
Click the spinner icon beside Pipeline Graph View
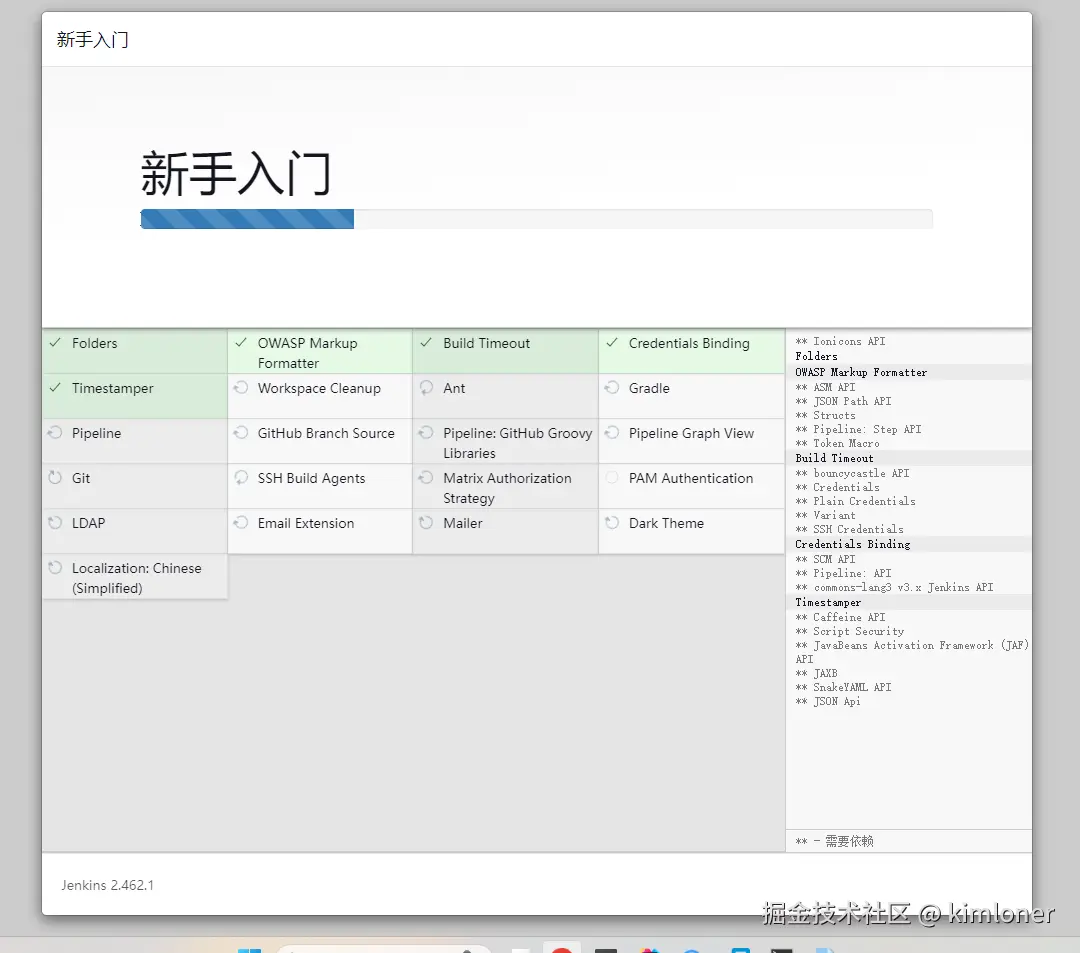click(x=612, y=432)
